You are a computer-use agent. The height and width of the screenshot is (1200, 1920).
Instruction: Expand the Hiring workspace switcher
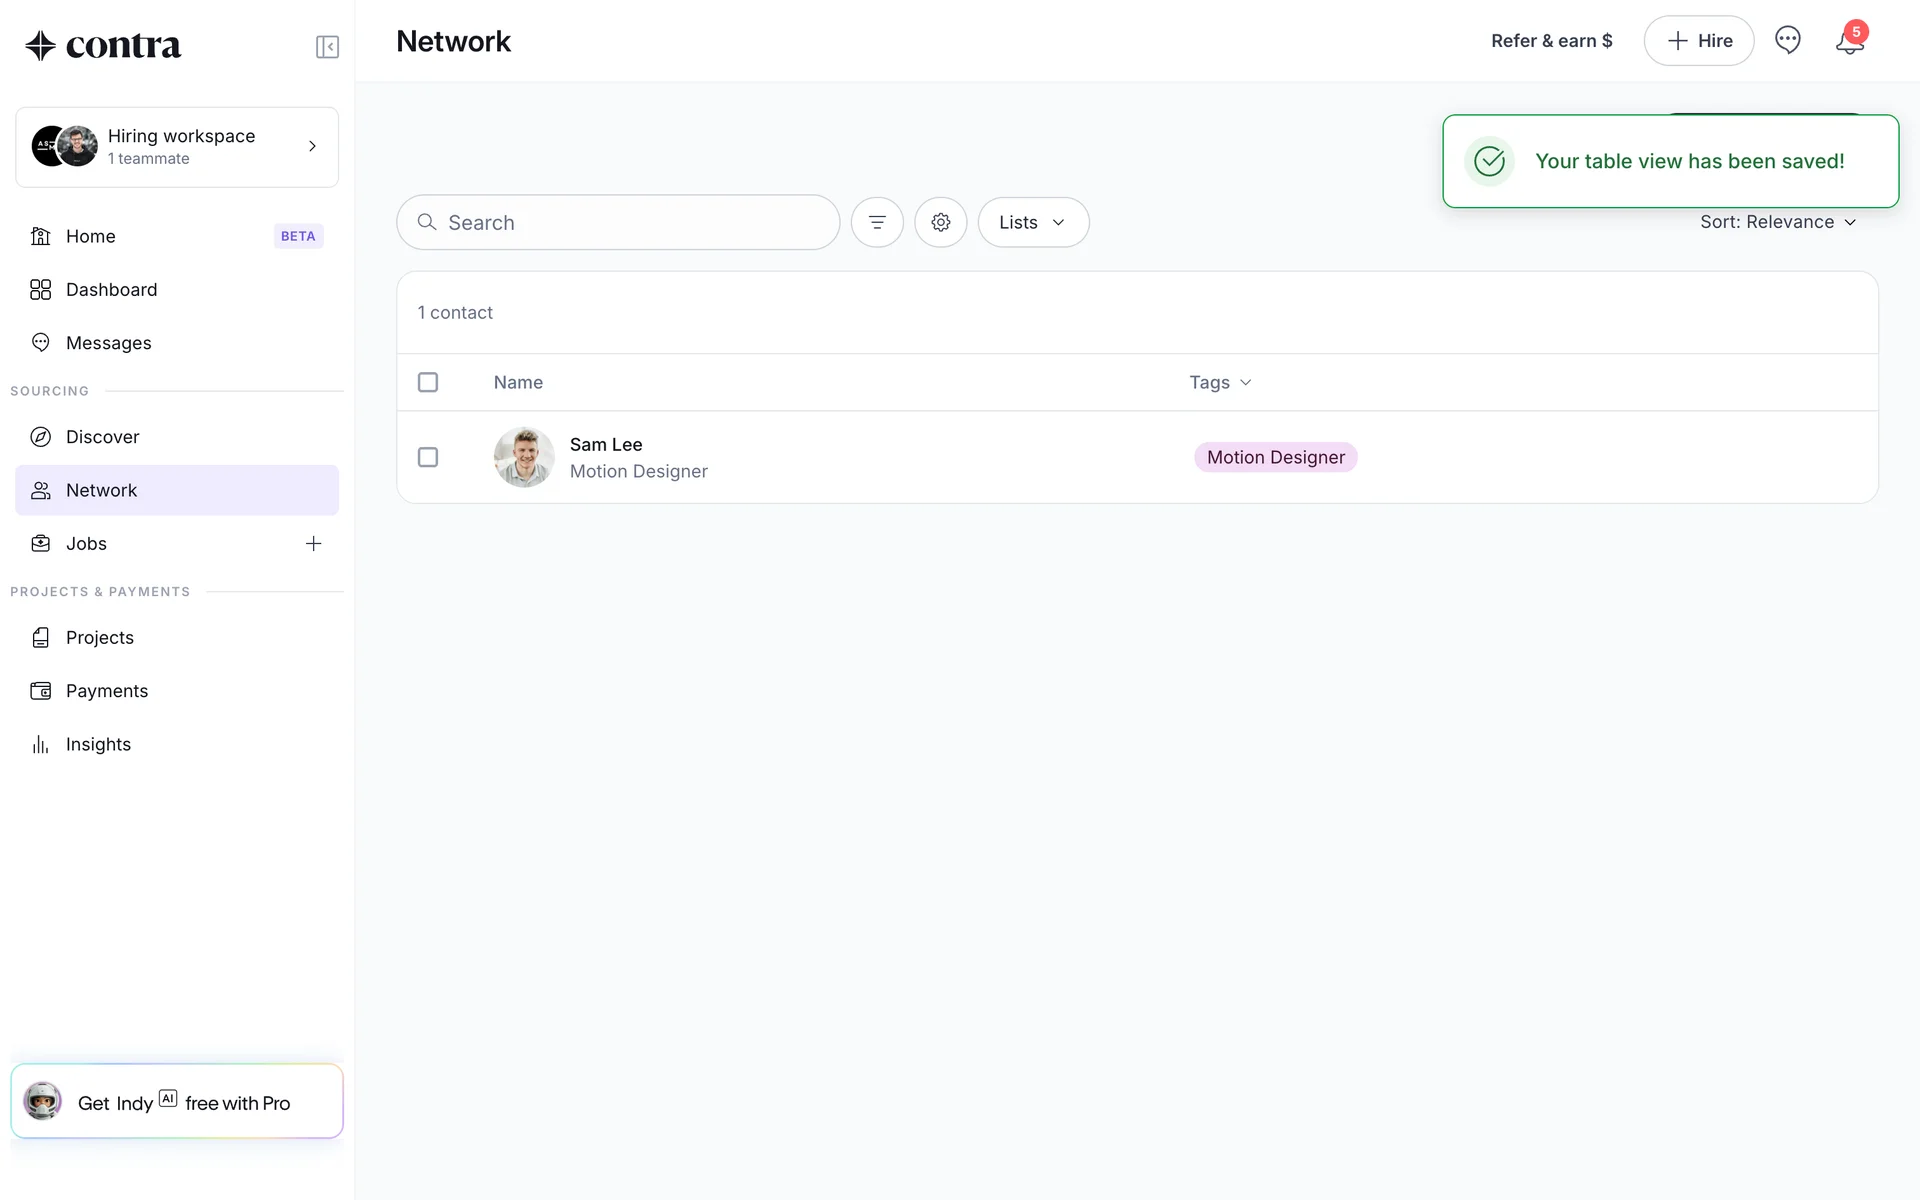177,147
